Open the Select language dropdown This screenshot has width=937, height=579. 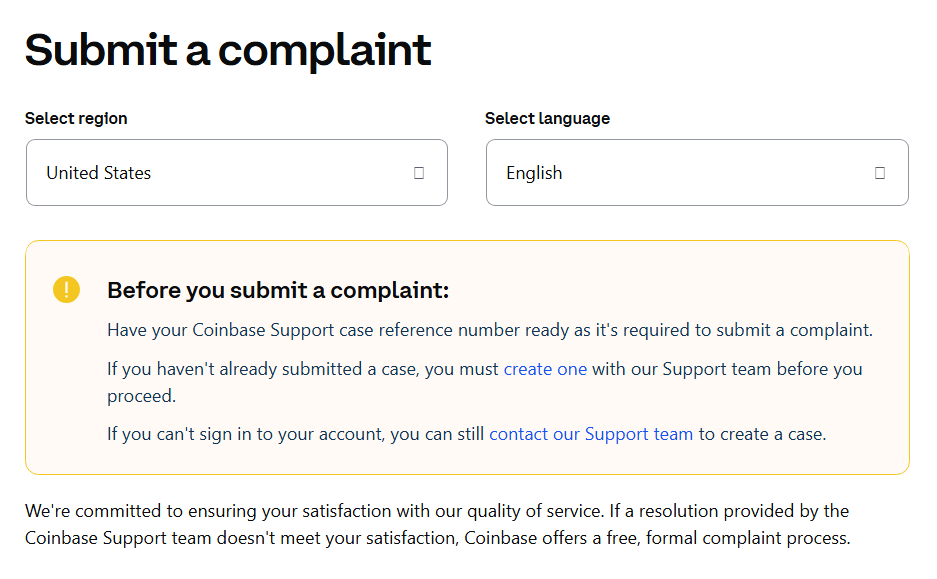696,173
